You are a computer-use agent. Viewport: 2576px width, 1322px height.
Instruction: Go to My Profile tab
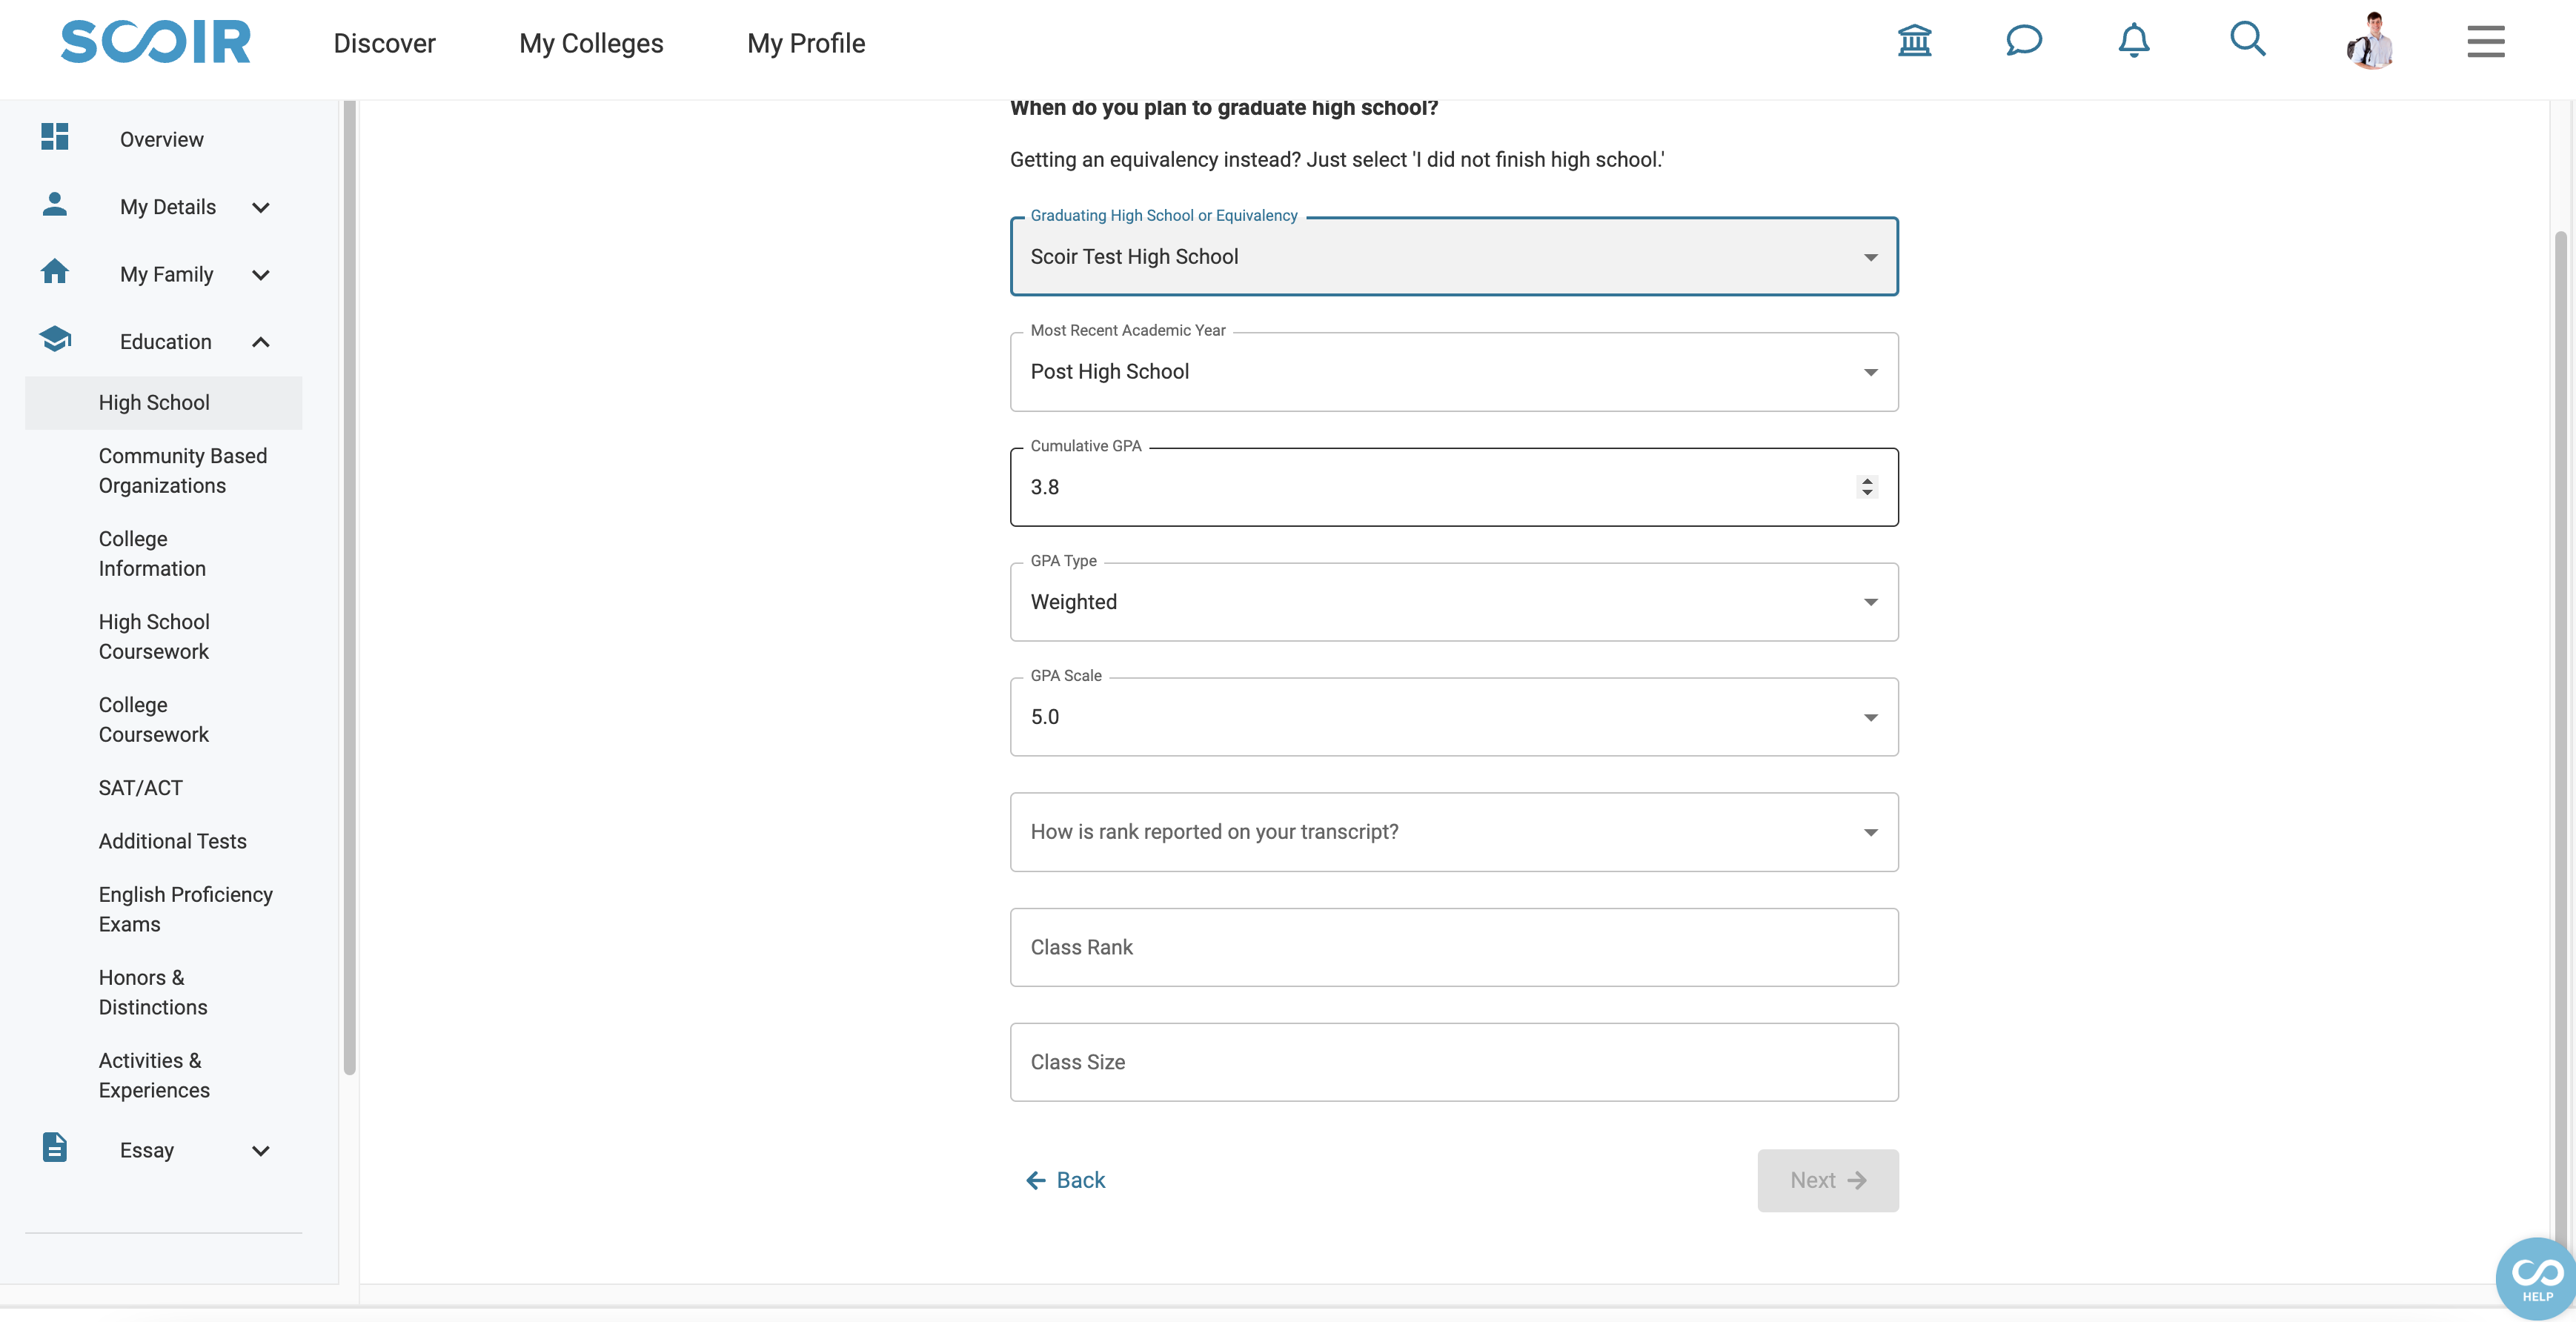point(806,43)
